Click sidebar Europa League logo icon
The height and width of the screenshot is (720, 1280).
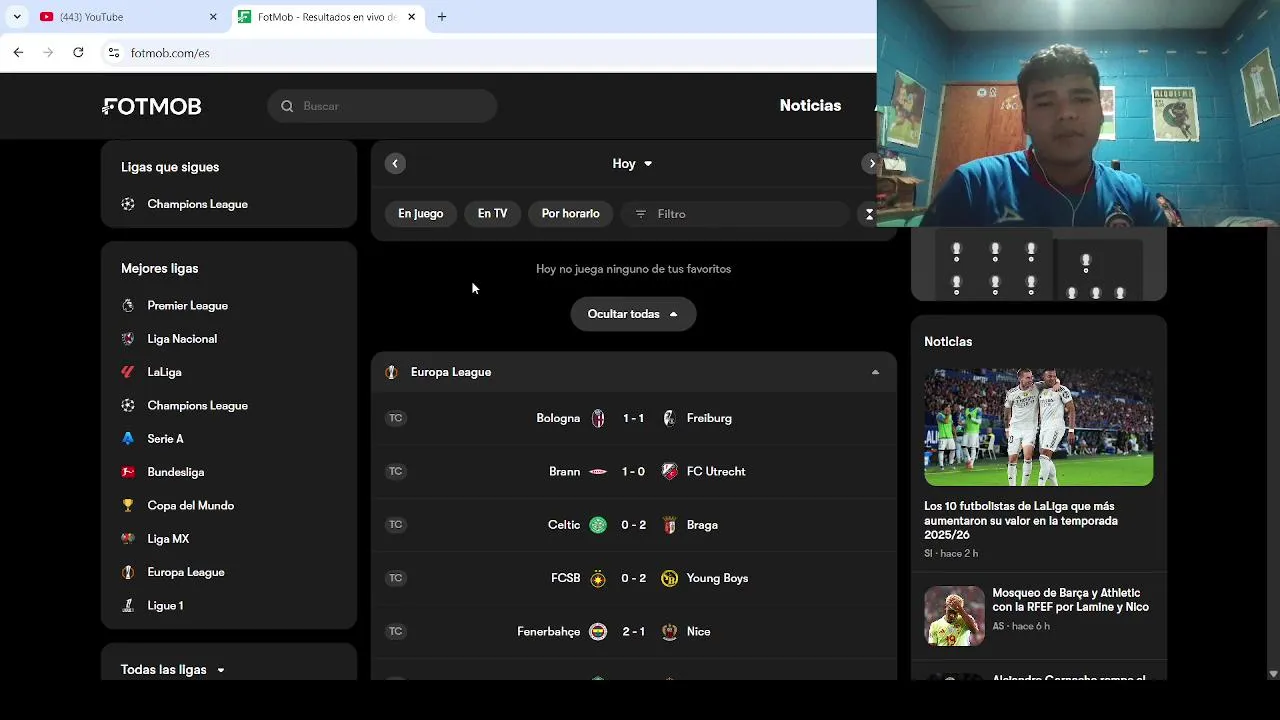tap(128, 572)
